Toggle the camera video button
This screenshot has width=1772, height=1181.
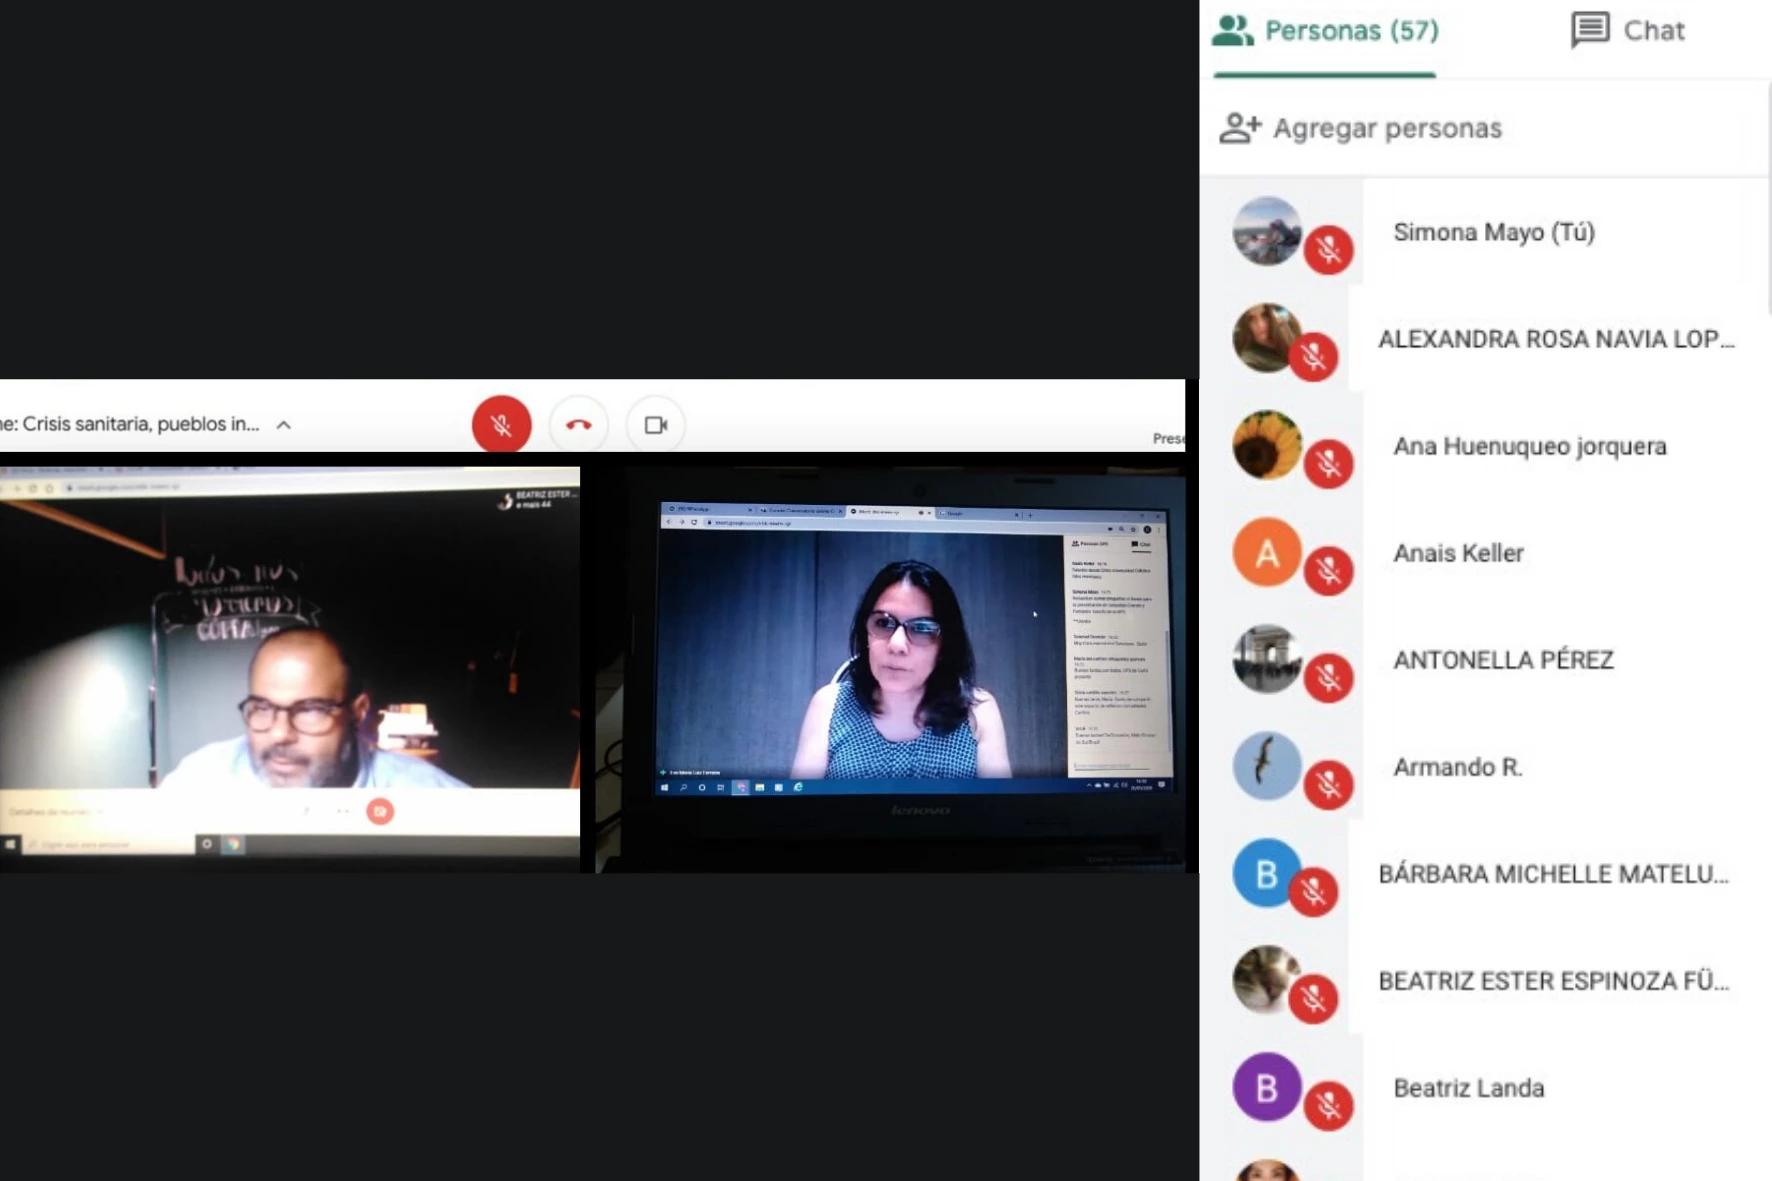click(655, 425)
